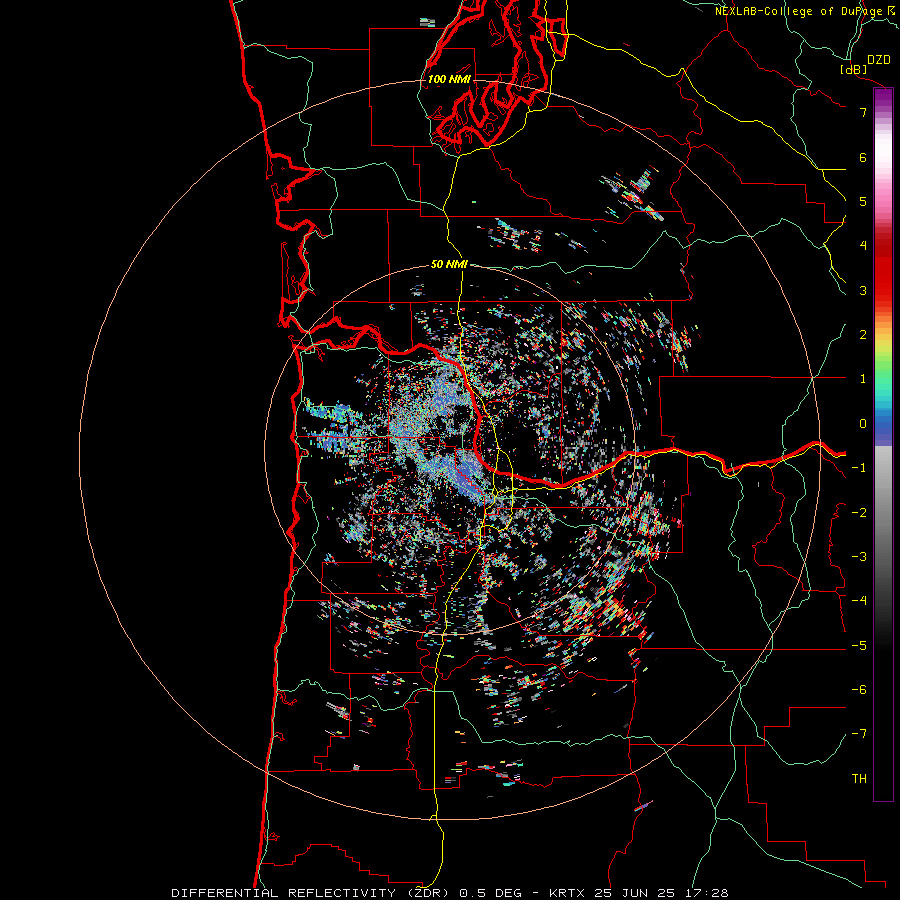
Task: Click the 2 dB label on the color scale
Action: [x=863, y=335]
